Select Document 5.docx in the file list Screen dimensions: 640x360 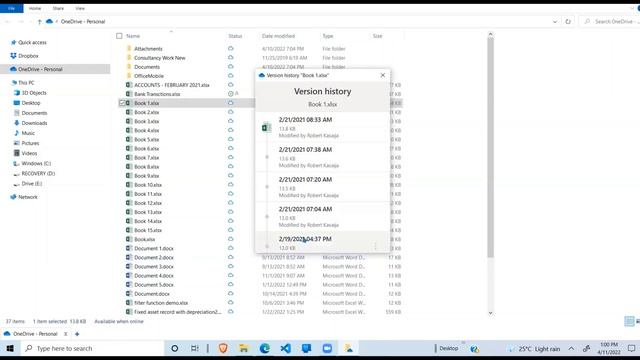(153, 284)
